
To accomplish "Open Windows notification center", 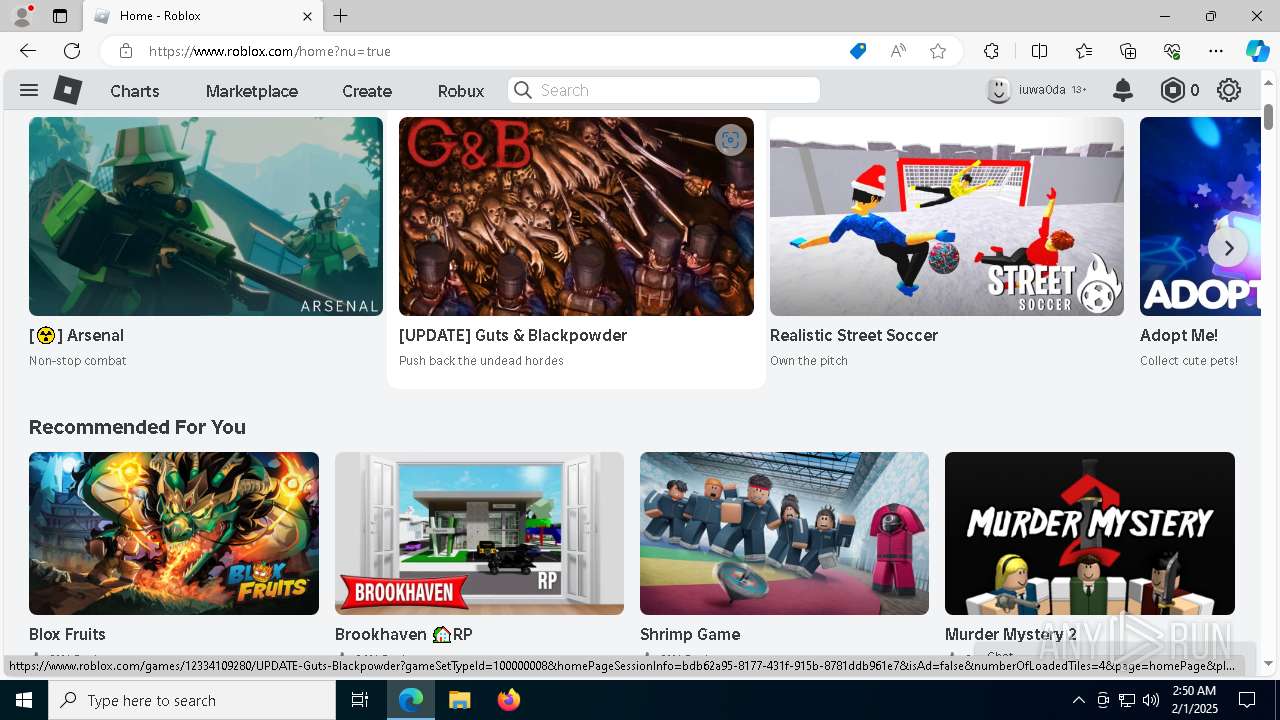I will pyautogui.click(x=1247, y=700).
